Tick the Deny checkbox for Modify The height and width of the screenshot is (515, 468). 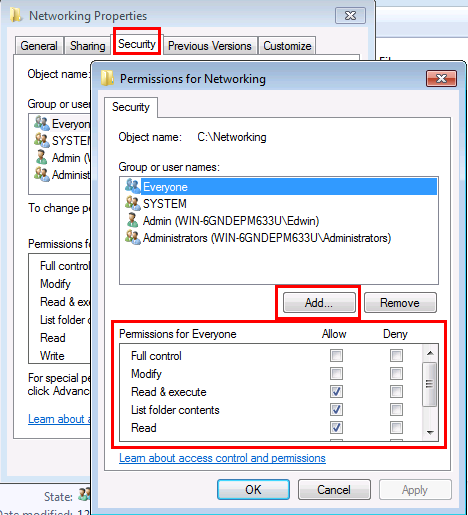click(x=396, y=374)
